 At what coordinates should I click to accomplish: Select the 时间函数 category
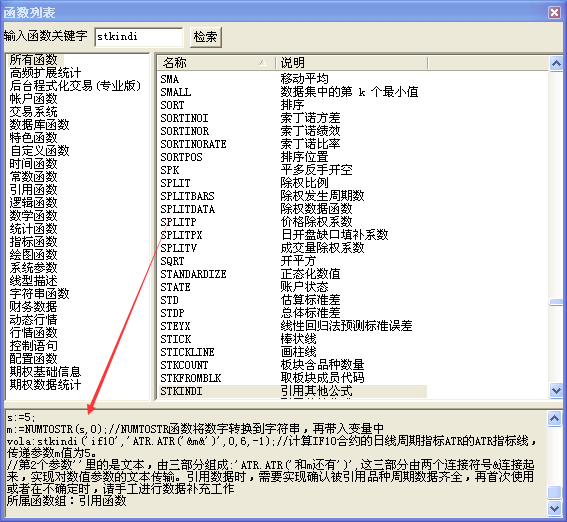pyautogui.click(x=34, y=164)
